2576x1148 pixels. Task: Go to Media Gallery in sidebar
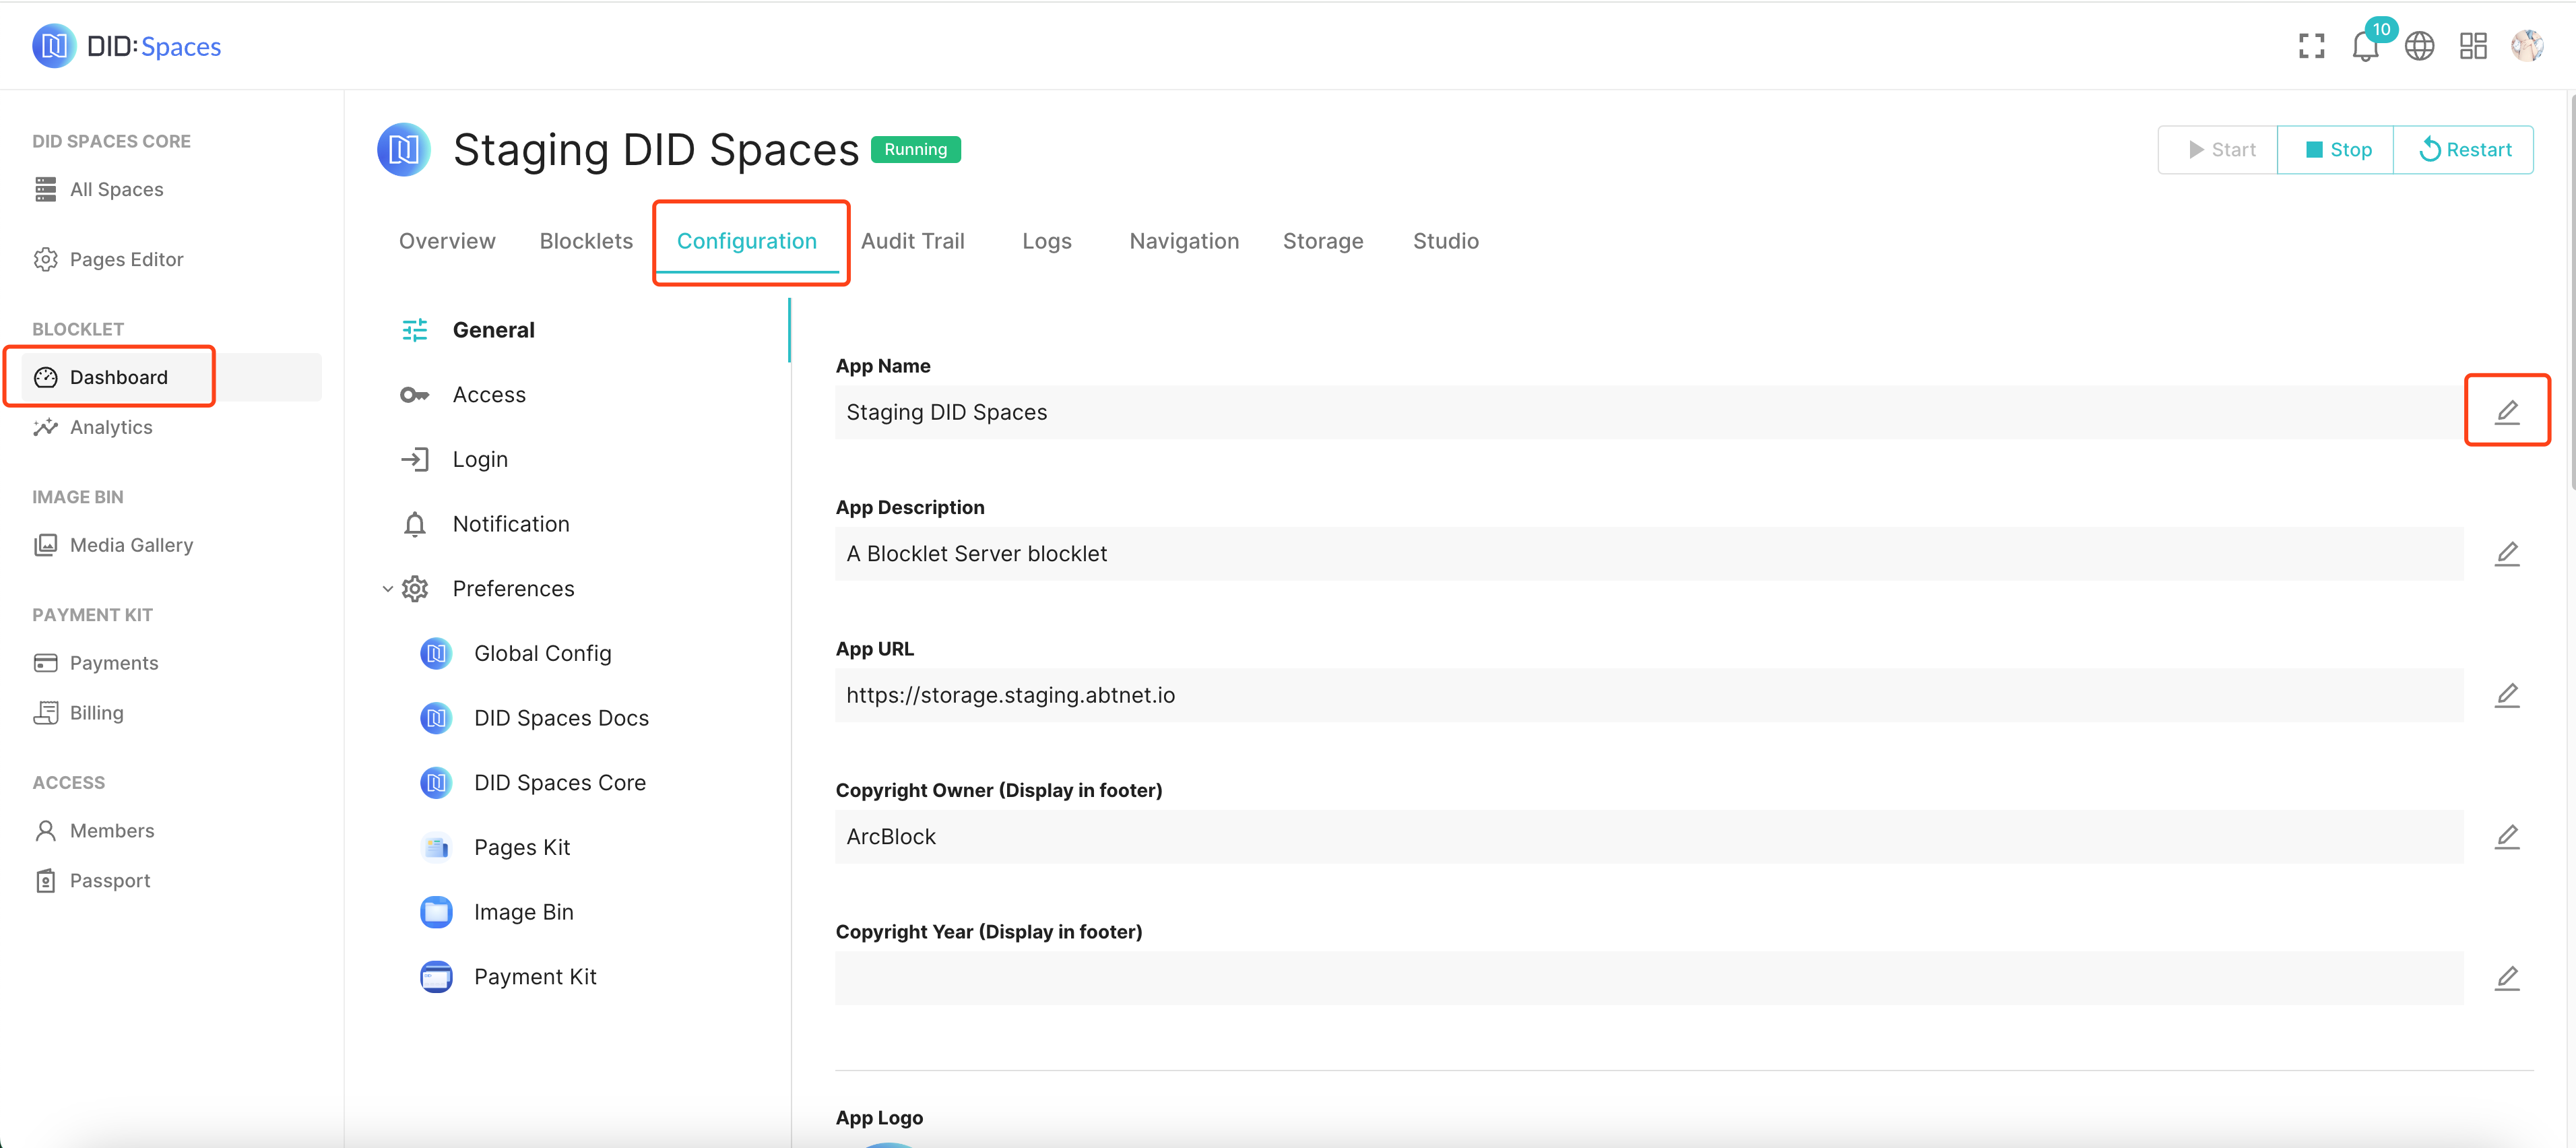(131, 545)
